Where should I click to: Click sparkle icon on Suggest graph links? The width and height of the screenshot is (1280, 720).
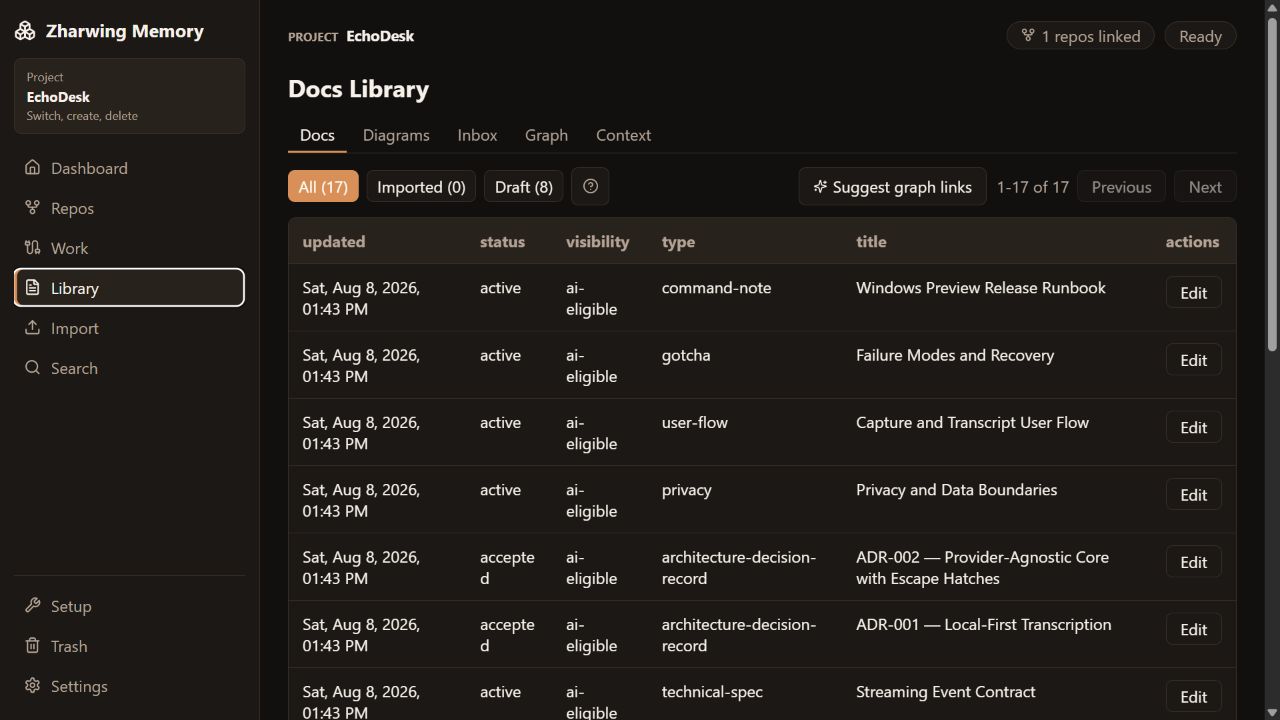pos(820,187)
